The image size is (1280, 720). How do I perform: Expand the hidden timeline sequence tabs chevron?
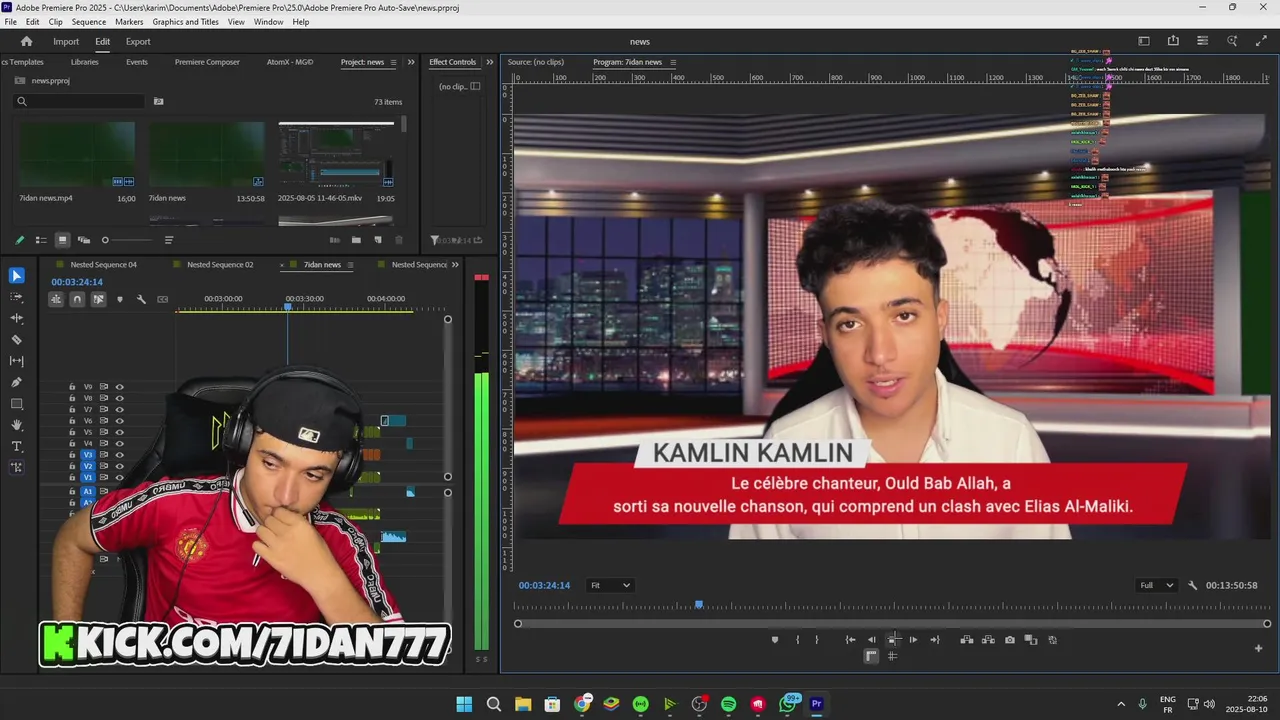tap(456, 265)
